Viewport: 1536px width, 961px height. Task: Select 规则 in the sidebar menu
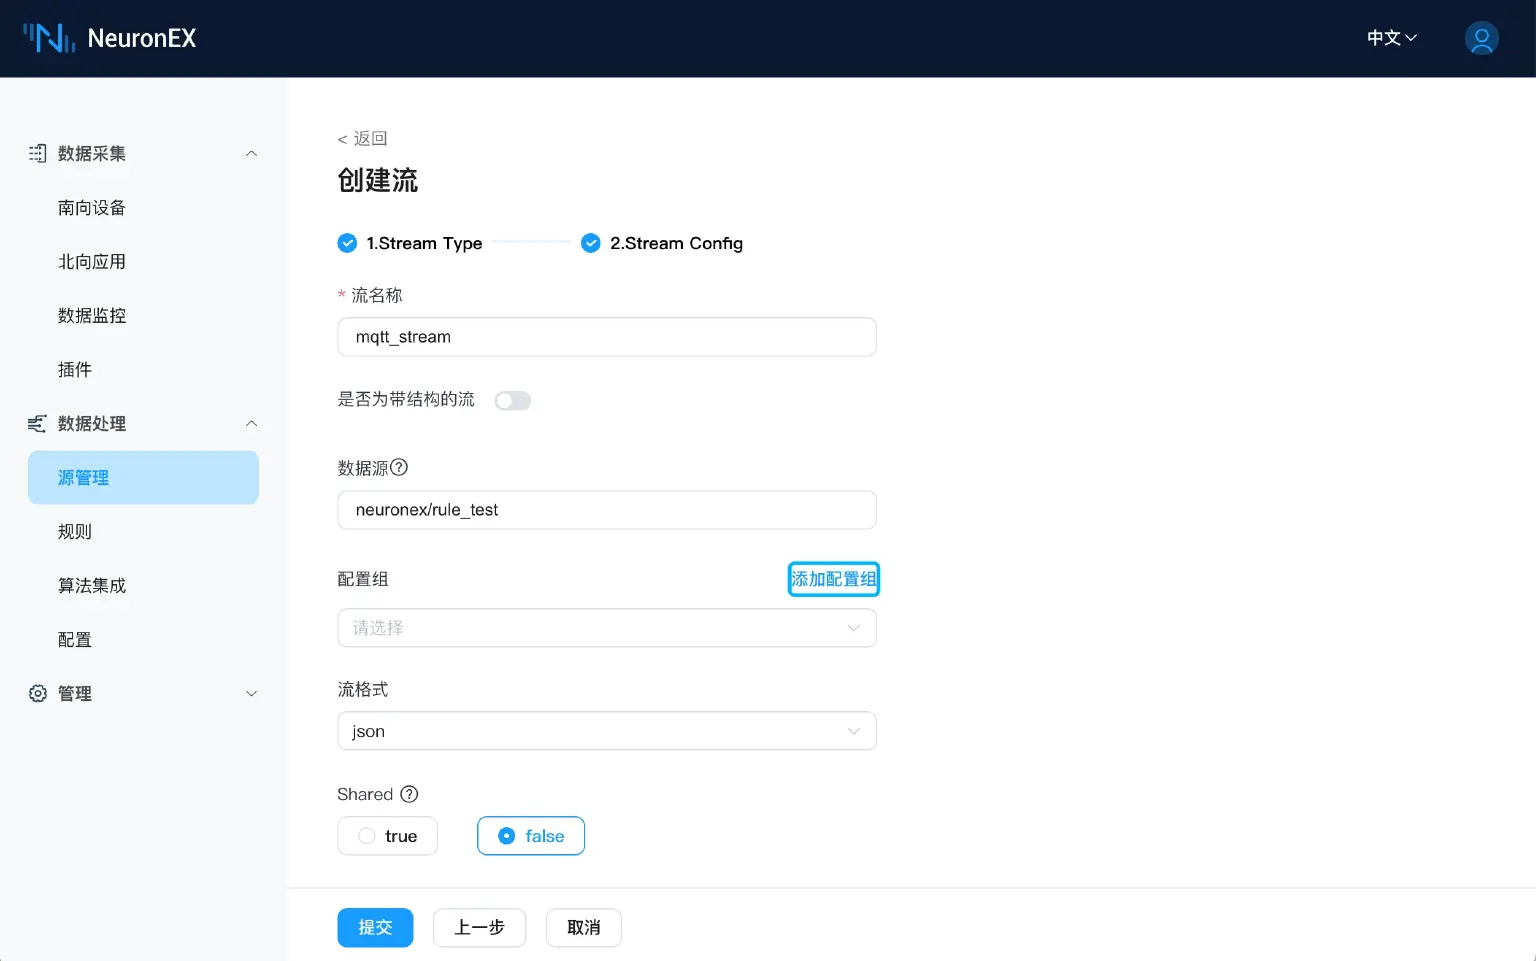click(x=73, y=531)
